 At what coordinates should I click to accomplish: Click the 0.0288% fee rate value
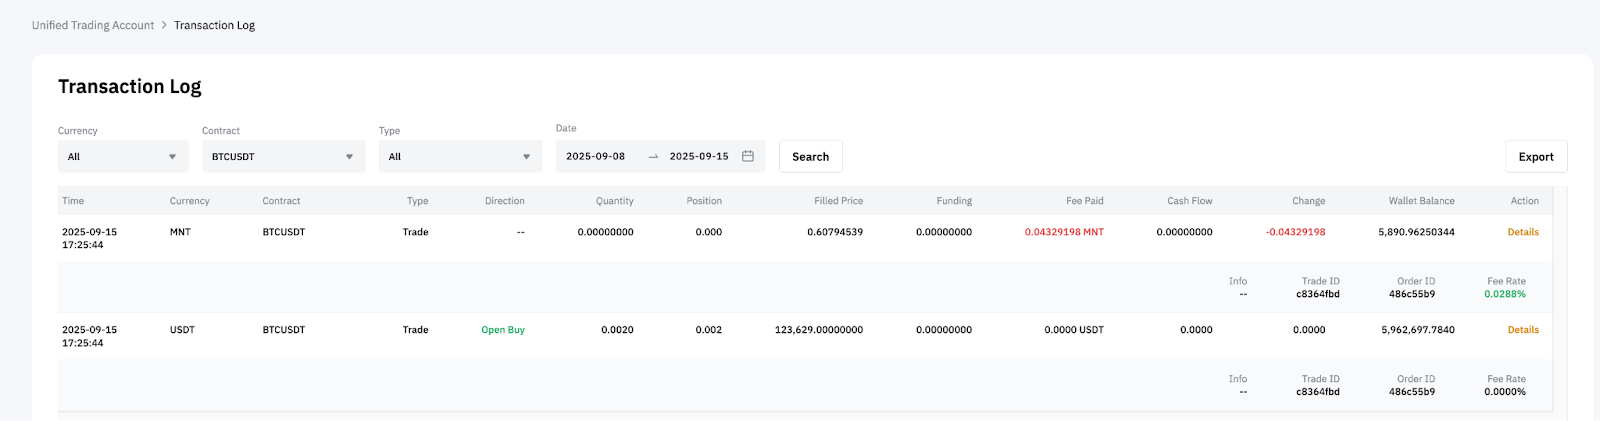pyautogui.click(x=1504, y=294)
